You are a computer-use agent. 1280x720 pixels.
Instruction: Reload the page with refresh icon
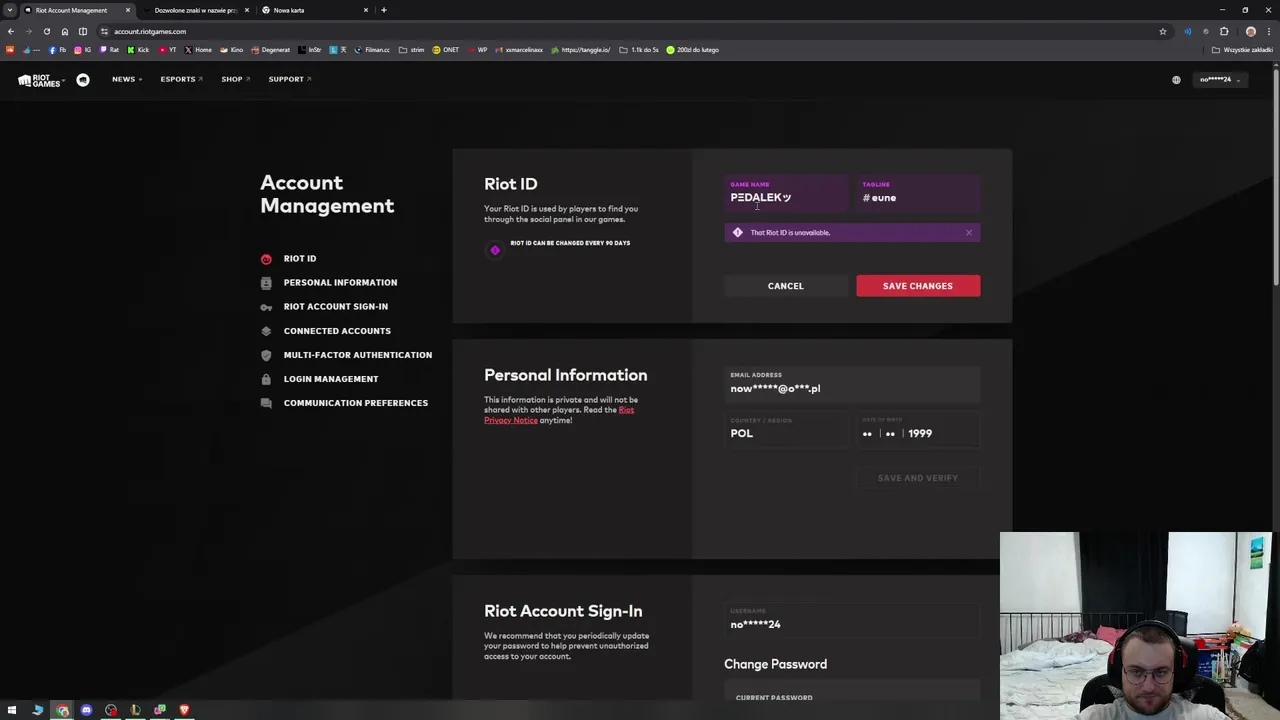pos(47,31)
